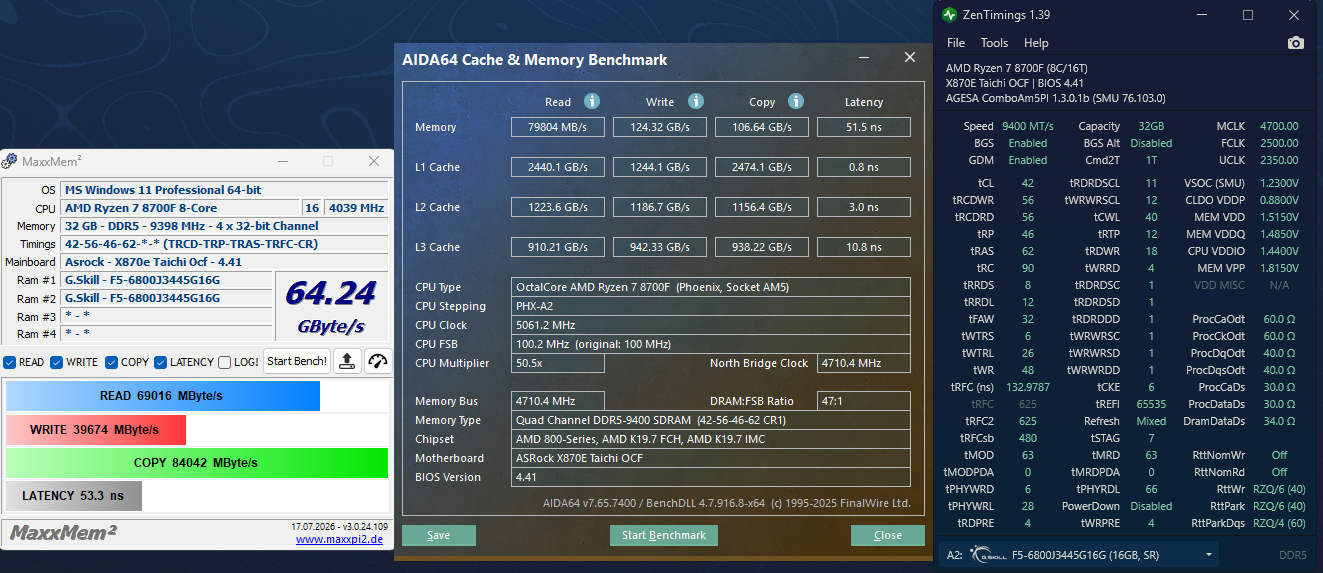Viewport: 1323px width, 573px height.
Task: Click the ZenTimings app title icon
Action: (949, 15)
